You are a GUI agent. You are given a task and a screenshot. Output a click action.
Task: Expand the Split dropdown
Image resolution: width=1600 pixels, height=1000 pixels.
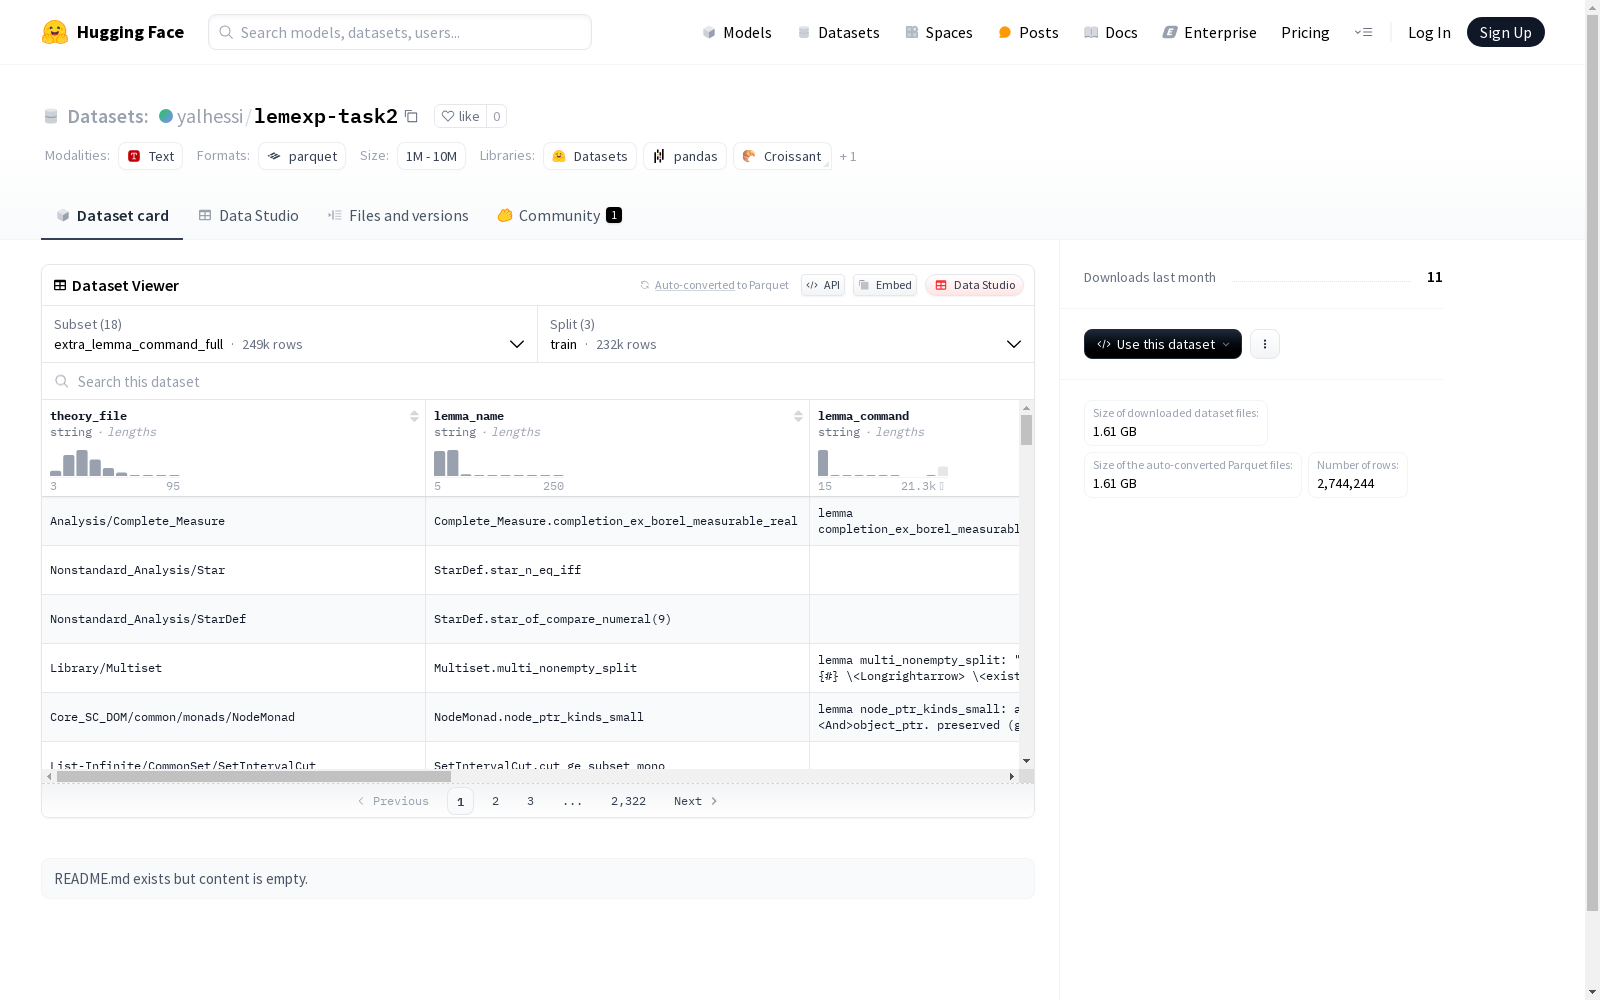(786, 334)
